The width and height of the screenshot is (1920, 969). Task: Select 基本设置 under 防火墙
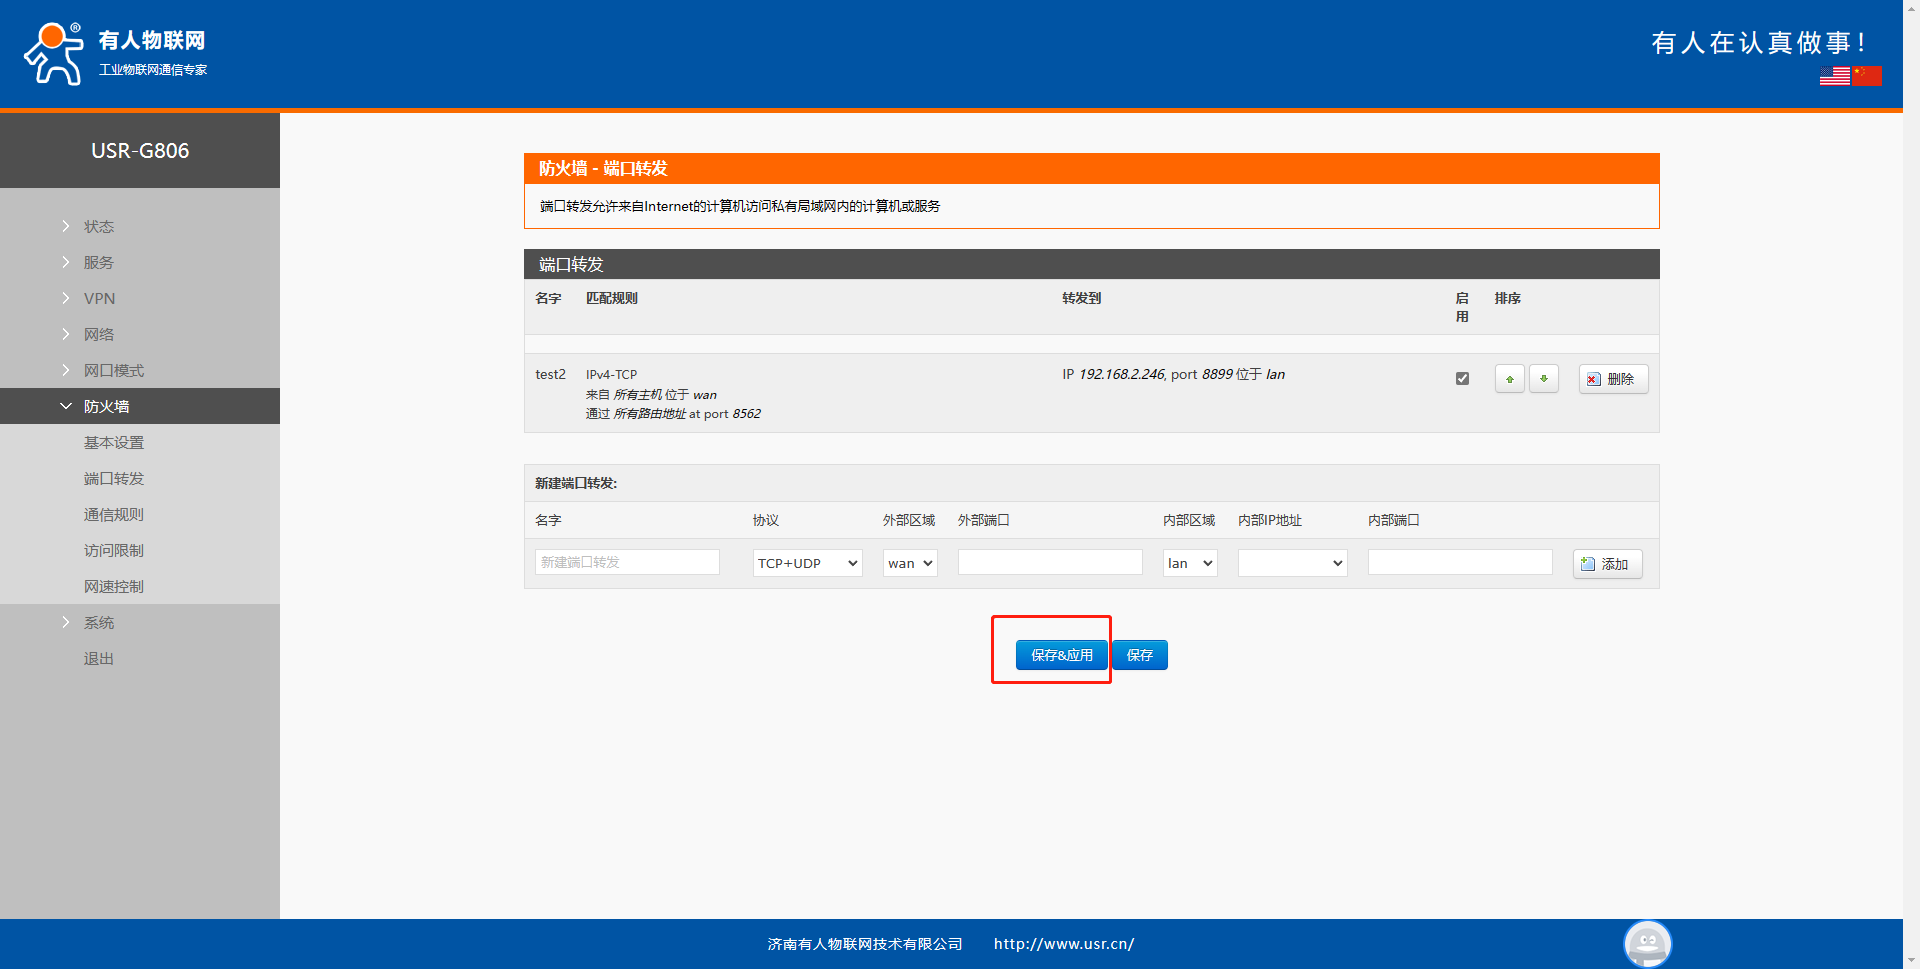click(114, 442)
